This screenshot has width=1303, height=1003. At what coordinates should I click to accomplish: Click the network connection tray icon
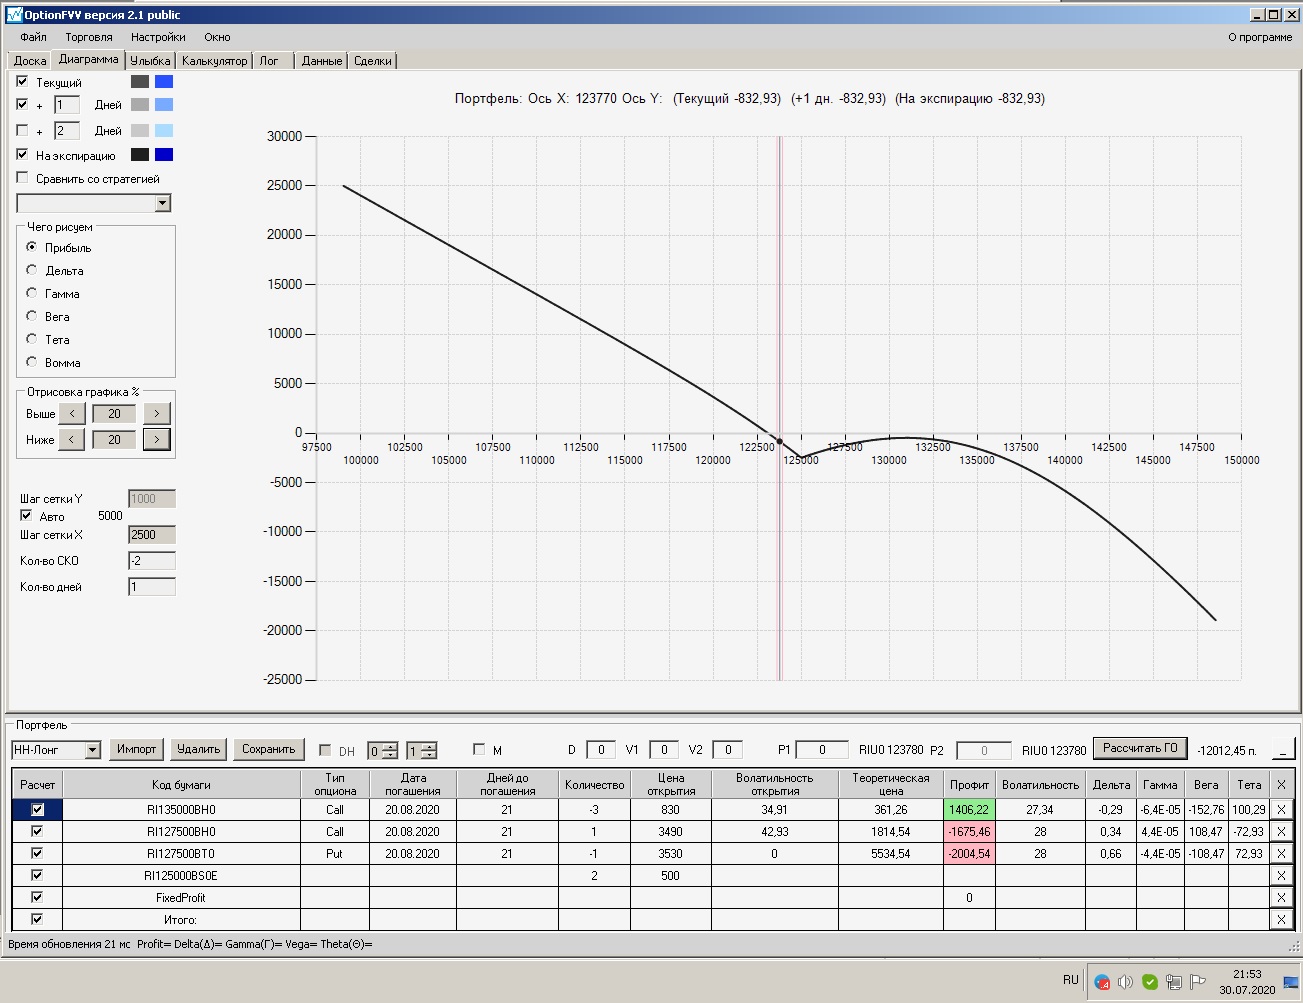pyautogui.click(x=1174, y=981)
